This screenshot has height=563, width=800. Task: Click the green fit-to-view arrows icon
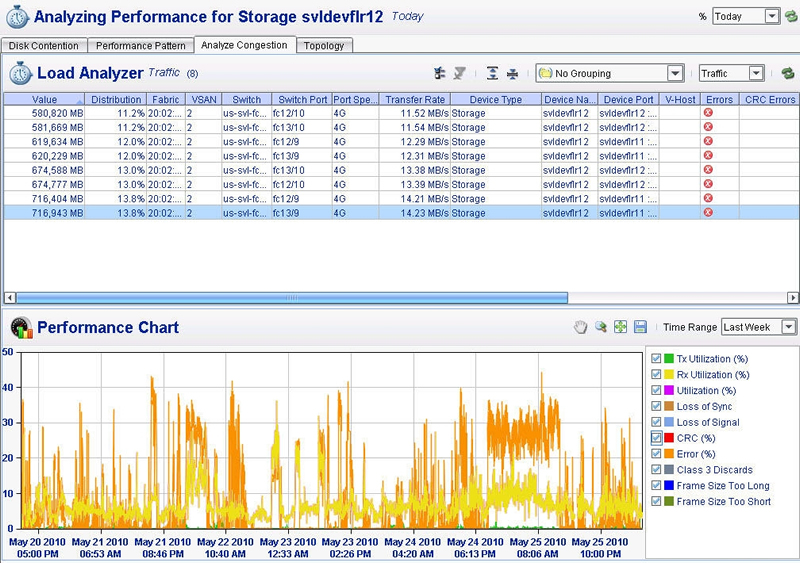[x=620, y=327]
